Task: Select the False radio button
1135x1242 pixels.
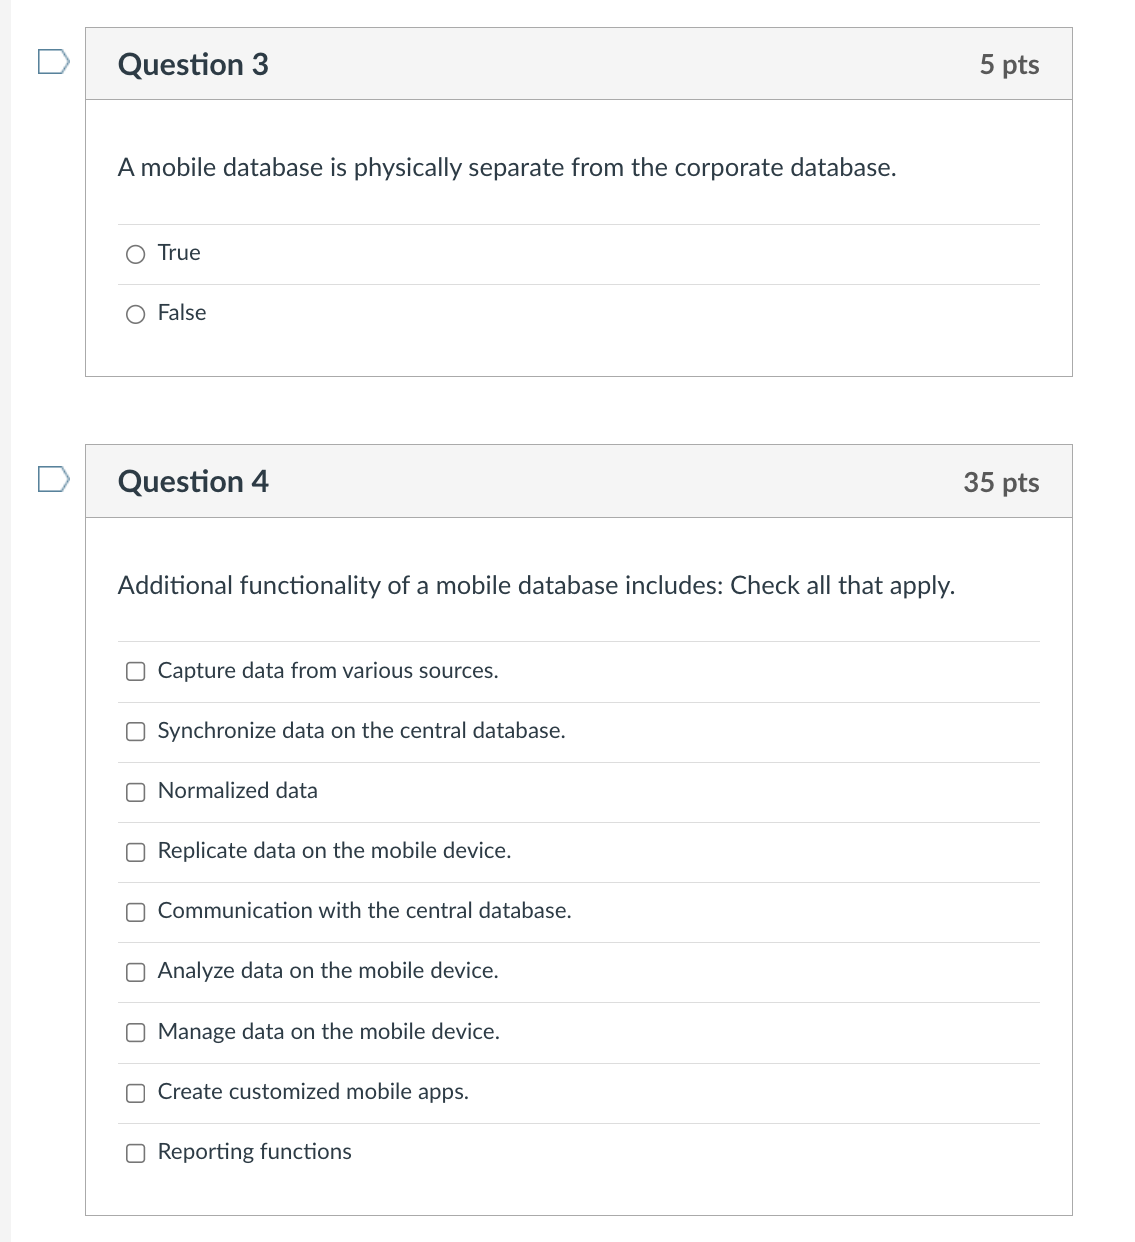Action: click(x=135, y=314)
